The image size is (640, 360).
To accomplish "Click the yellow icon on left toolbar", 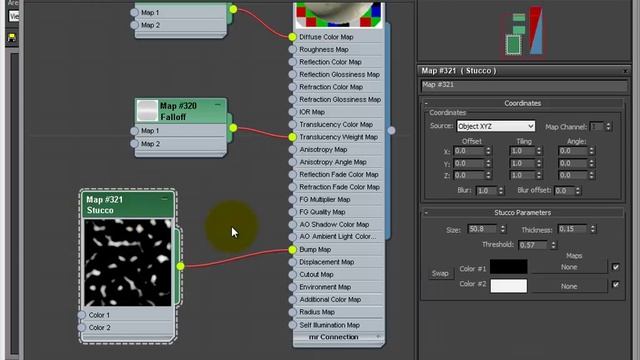I will 12,38.
